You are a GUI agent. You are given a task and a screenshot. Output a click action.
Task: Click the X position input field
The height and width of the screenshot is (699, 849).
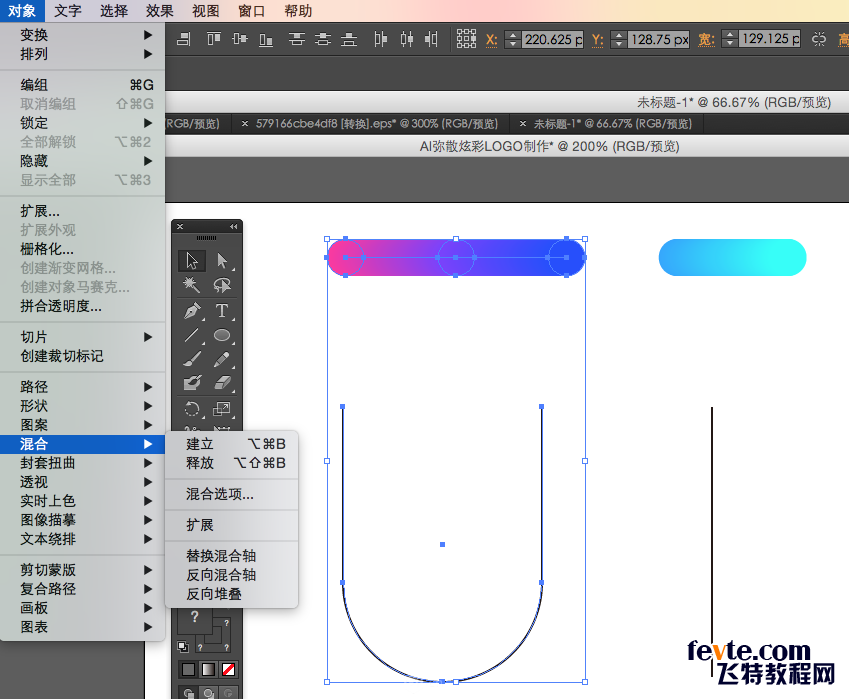click(x=551, y=40)
